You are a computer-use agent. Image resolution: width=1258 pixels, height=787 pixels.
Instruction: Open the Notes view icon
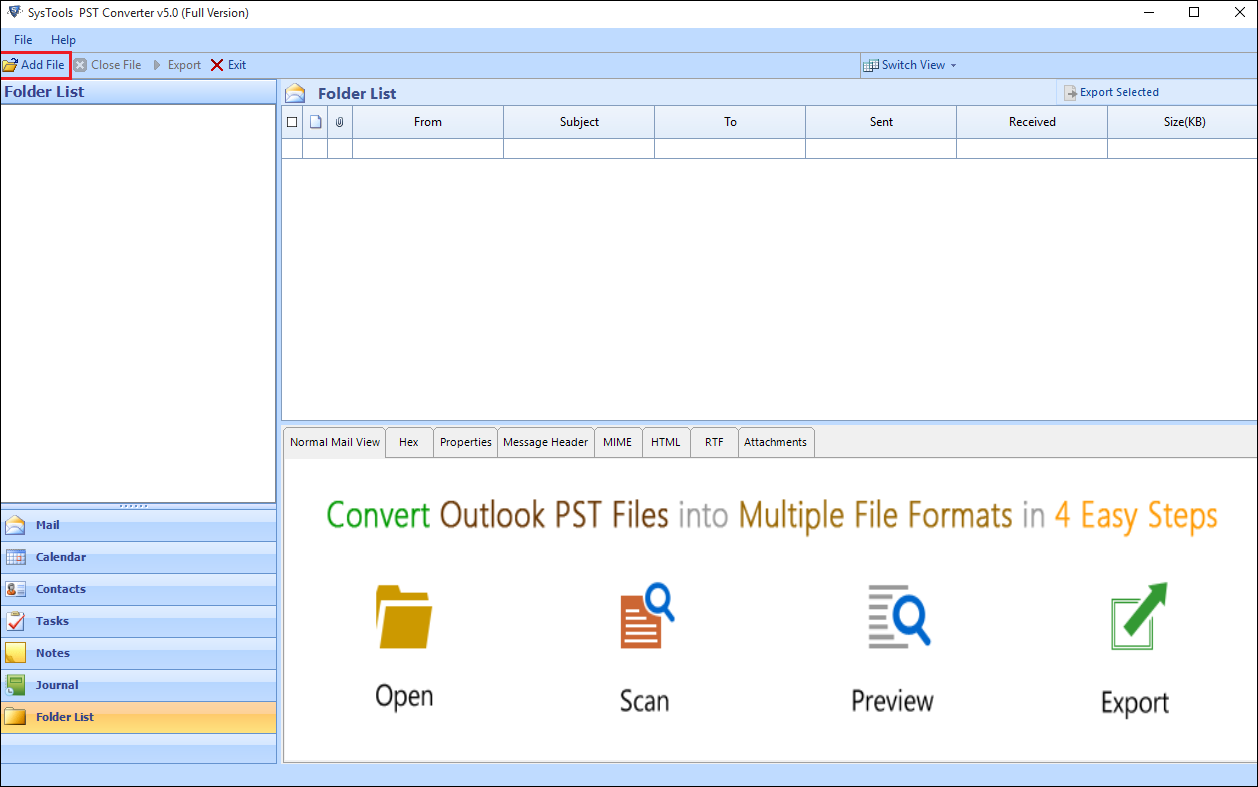tap(16, 654)
